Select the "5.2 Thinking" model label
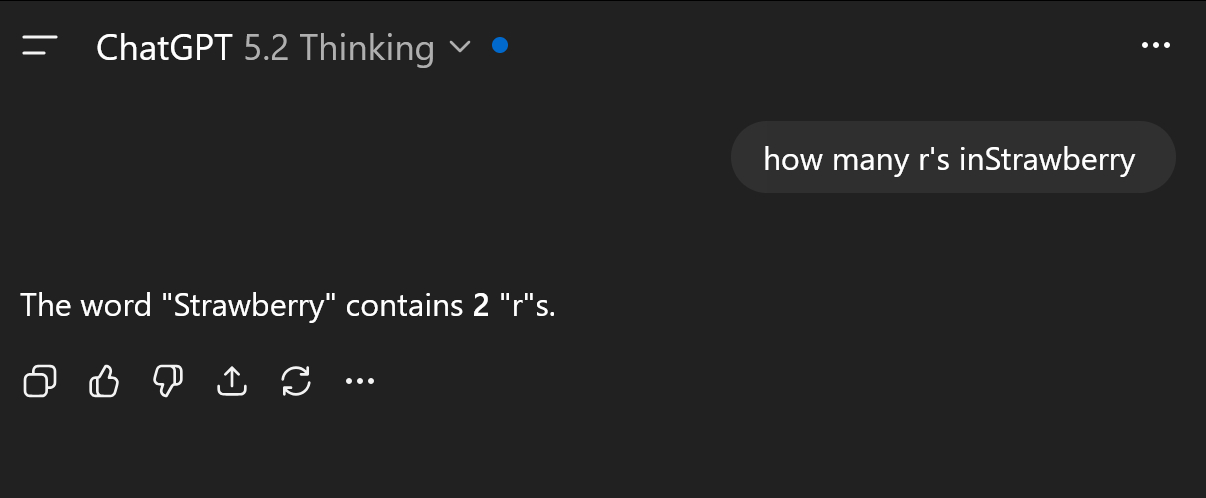1206x498 pixels. pyautogui.click(x=339, y=47)
